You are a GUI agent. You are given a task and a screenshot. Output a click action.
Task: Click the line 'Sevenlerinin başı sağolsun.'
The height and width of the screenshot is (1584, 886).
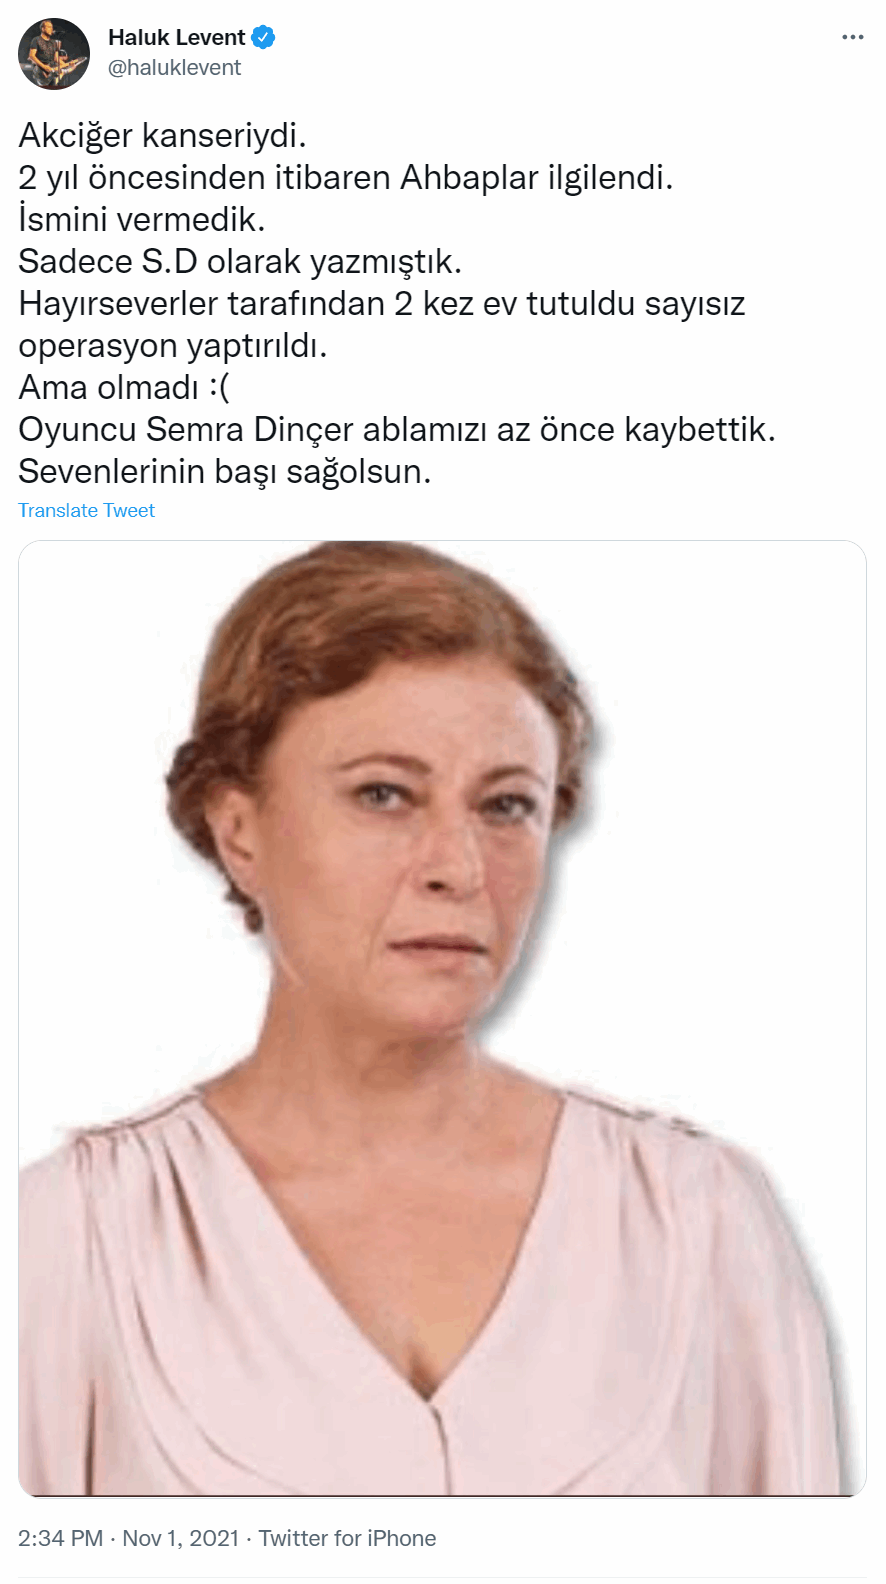pyautogui.click(x=225, y=472)
